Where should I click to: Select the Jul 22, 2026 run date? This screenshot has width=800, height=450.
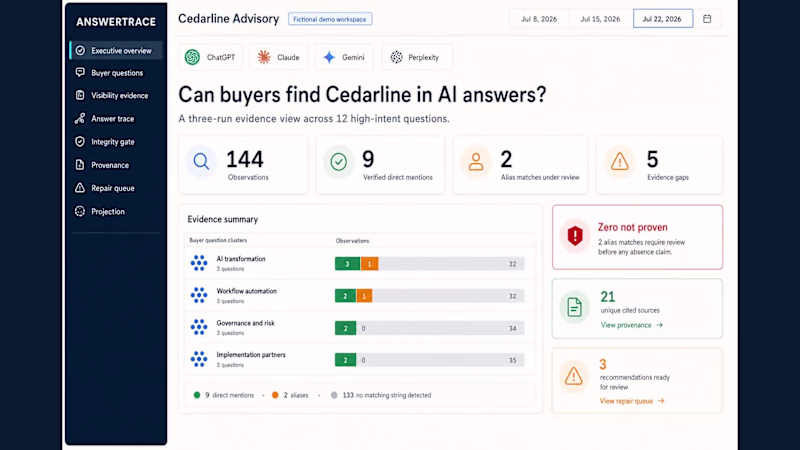662,19
